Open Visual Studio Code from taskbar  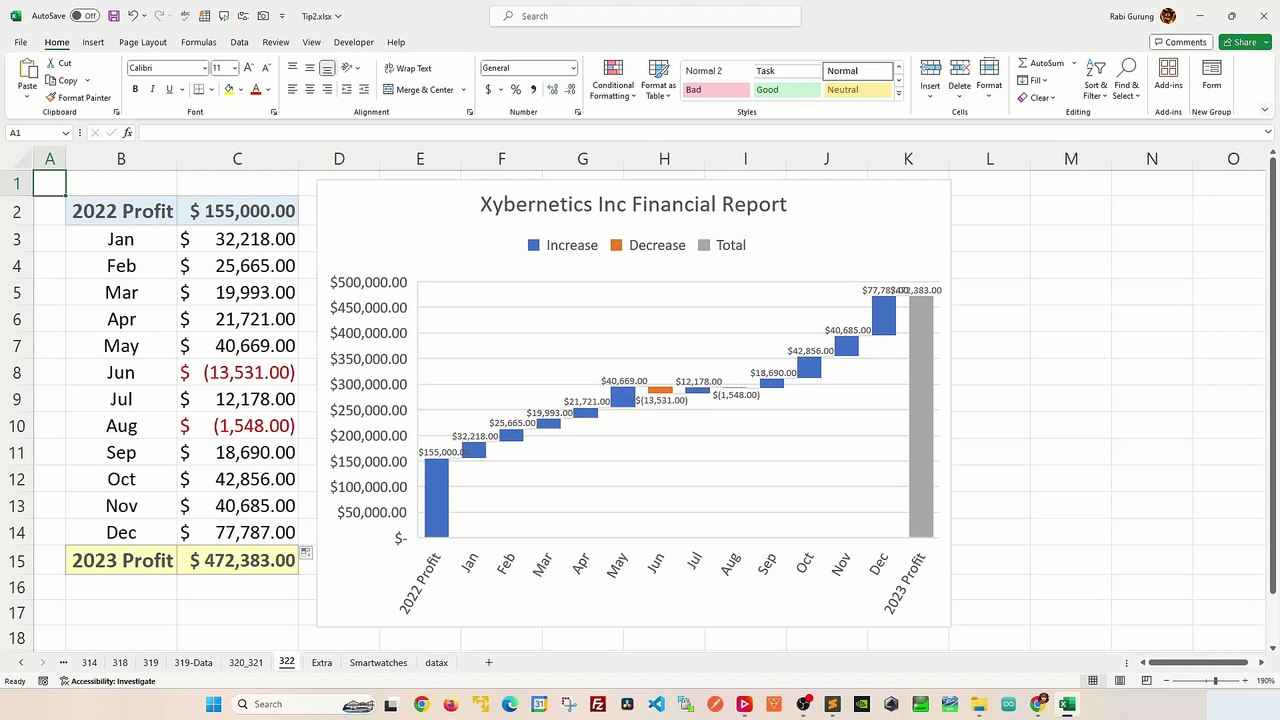(x=656, y=704)
